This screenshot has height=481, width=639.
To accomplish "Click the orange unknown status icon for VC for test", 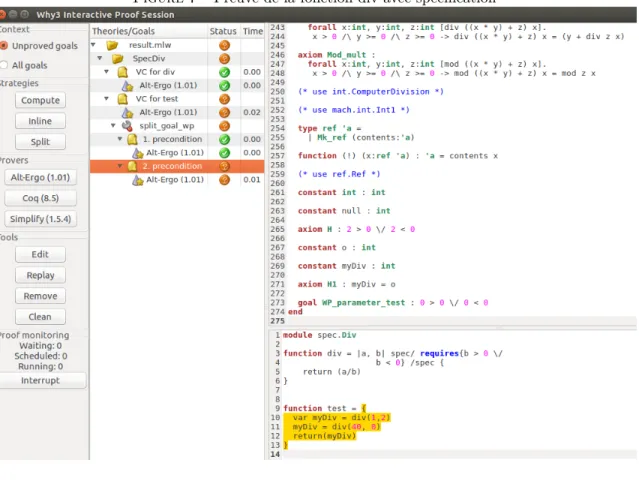I will point(224,99).
